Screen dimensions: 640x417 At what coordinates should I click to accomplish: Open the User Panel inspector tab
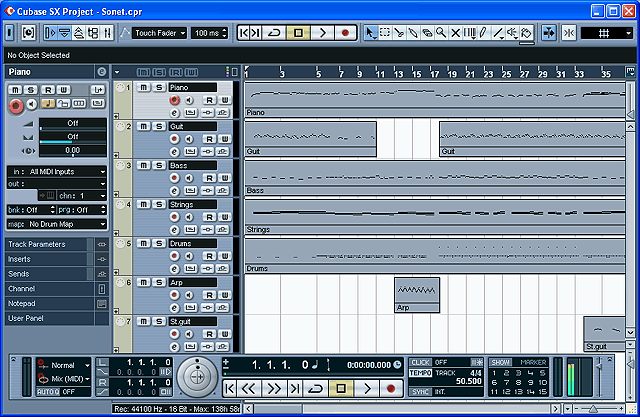click(x=57, y=318)
